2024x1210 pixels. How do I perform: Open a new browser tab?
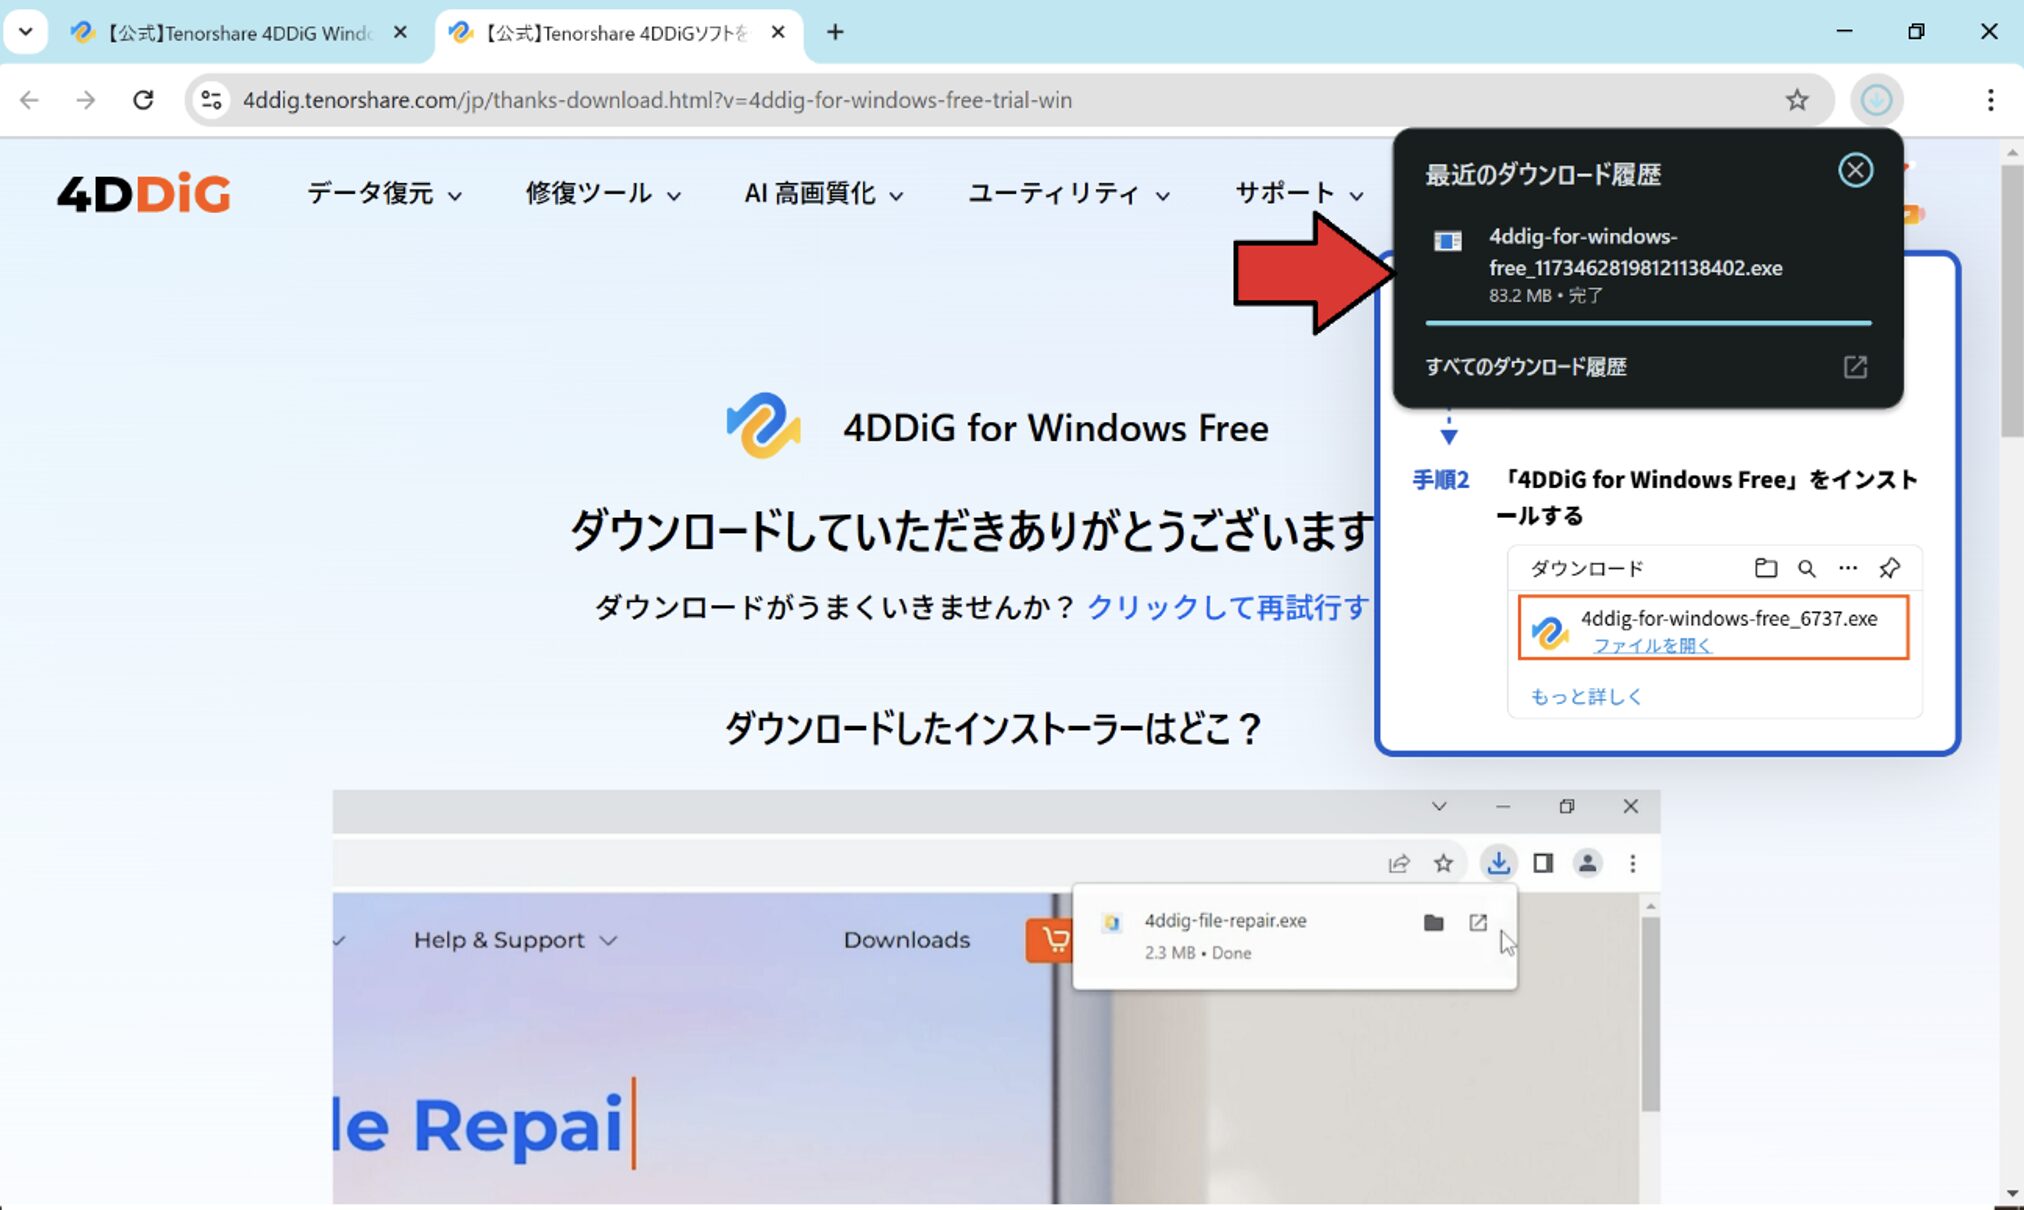tap(835, 33)
